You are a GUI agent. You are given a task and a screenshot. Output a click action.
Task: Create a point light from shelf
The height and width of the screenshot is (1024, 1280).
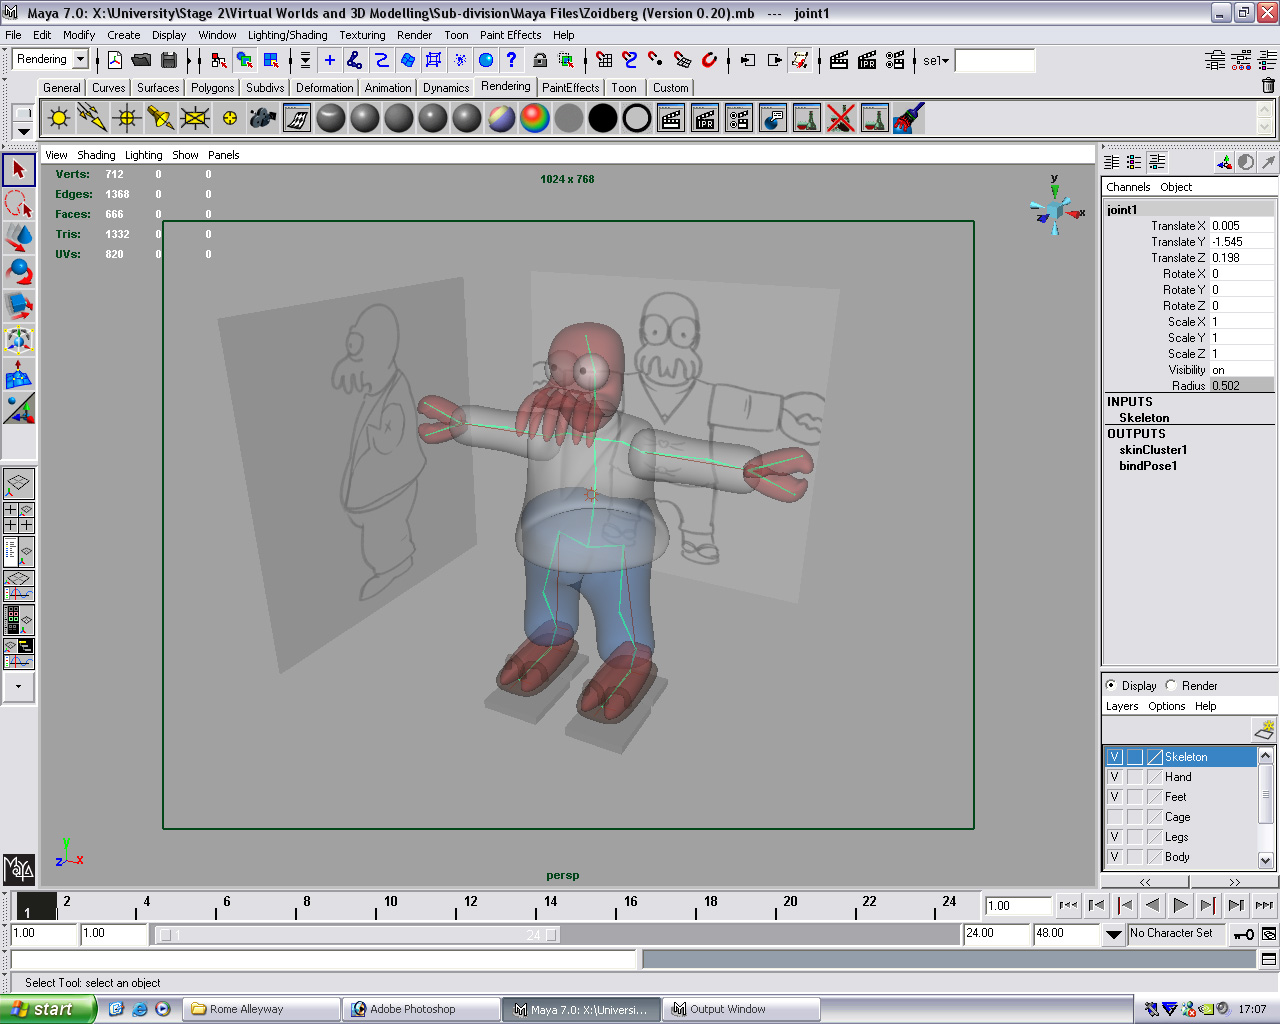click(127, 118)
